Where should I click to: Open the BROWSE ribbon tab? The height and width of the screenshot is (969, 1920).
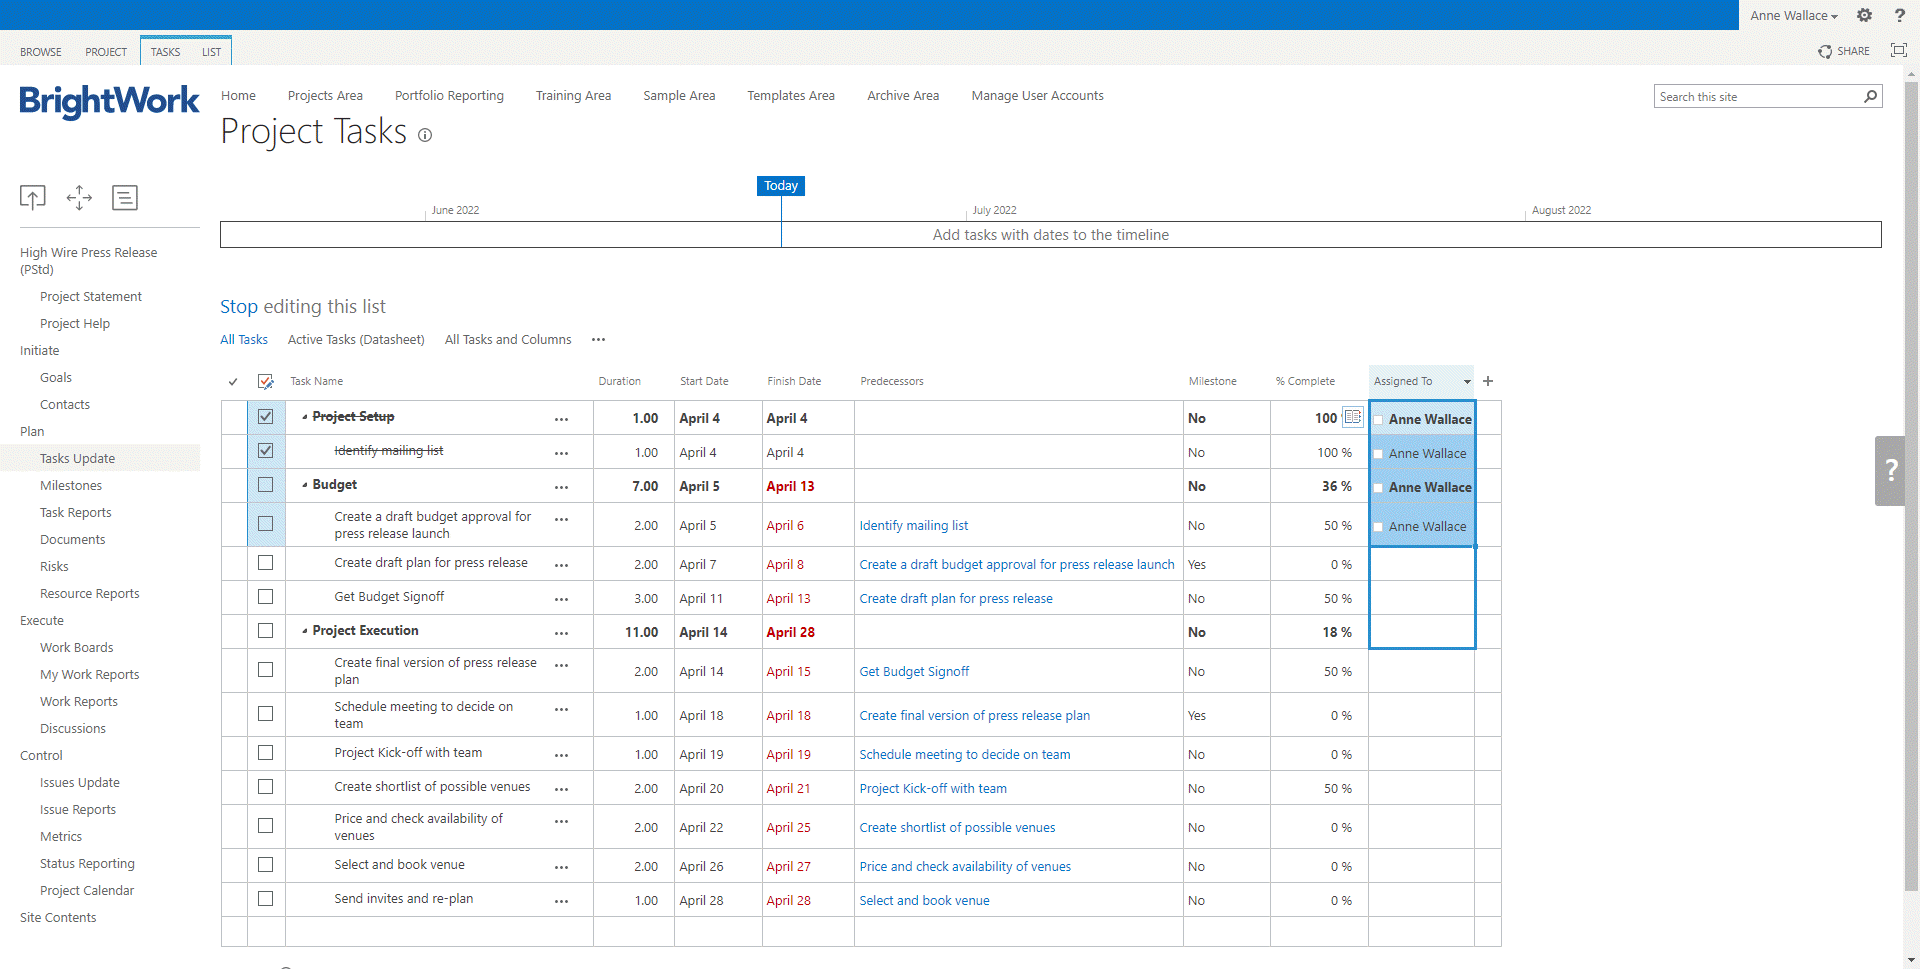[41, 51]
